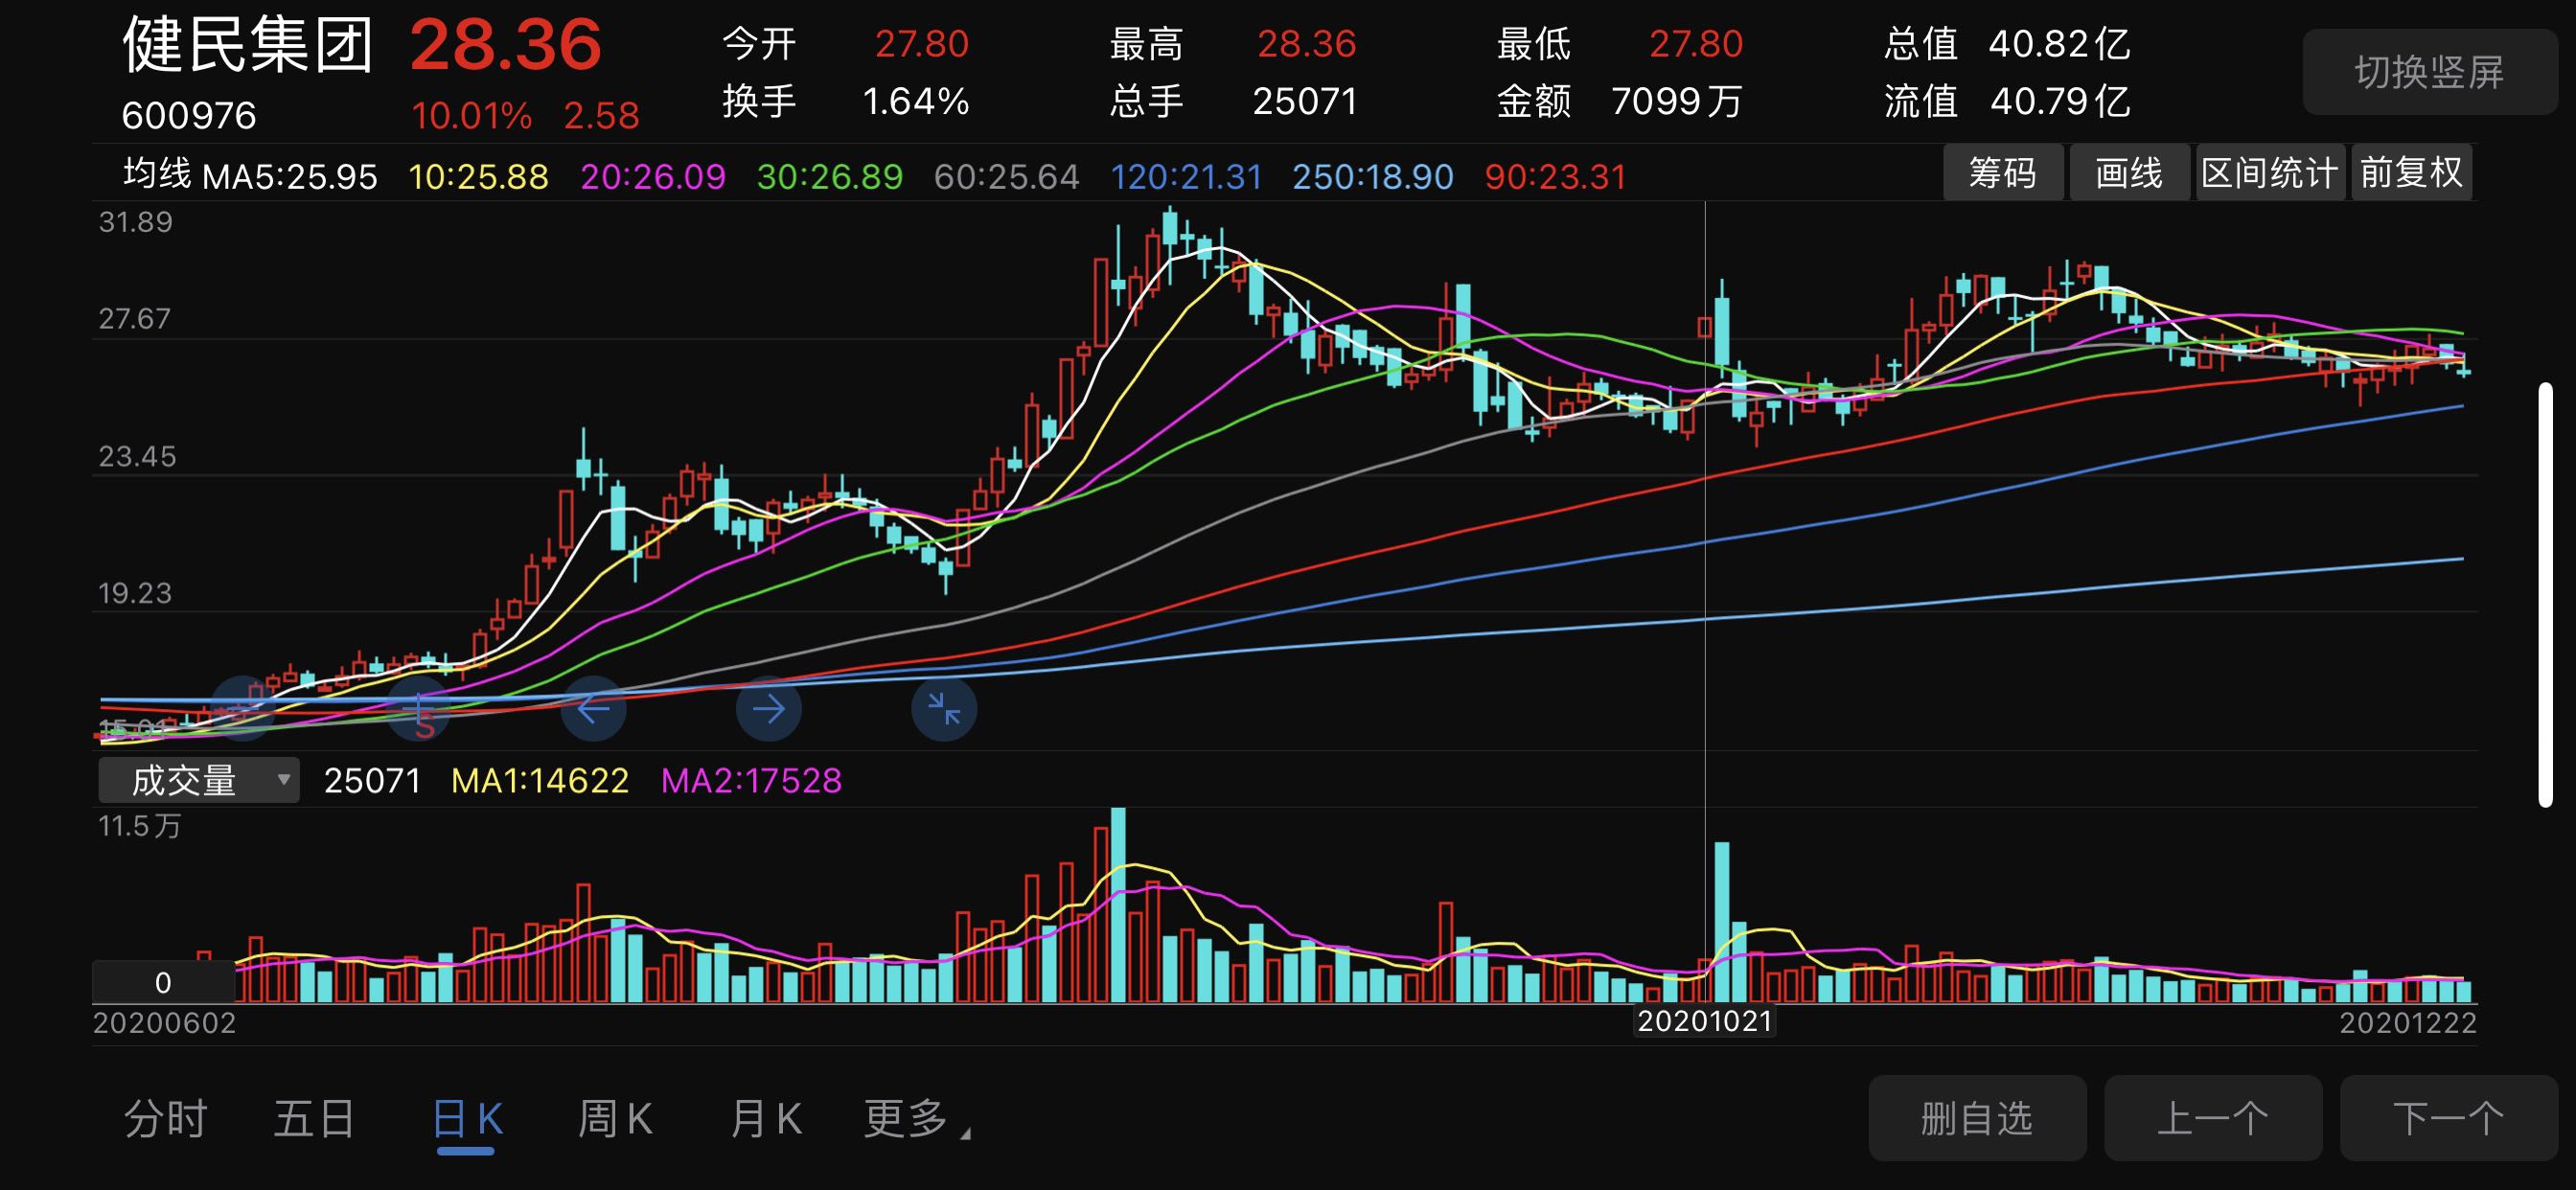Click the 金额 value 7099万
The height and width of the screenshot is (1190, 2576).
(x=1676, y=101)
